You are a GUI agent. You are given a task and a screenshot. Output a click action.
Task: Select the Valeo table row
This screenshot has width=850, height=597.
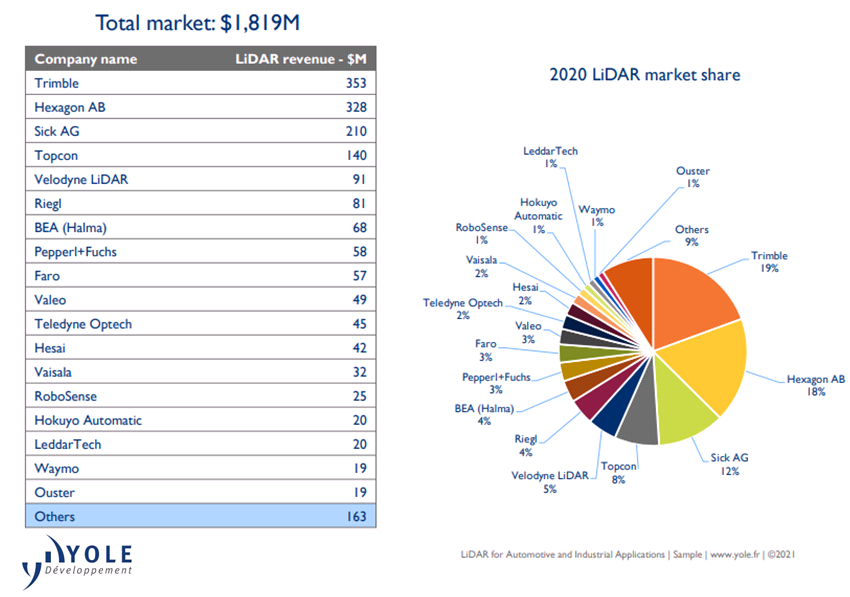pos(201,299)
